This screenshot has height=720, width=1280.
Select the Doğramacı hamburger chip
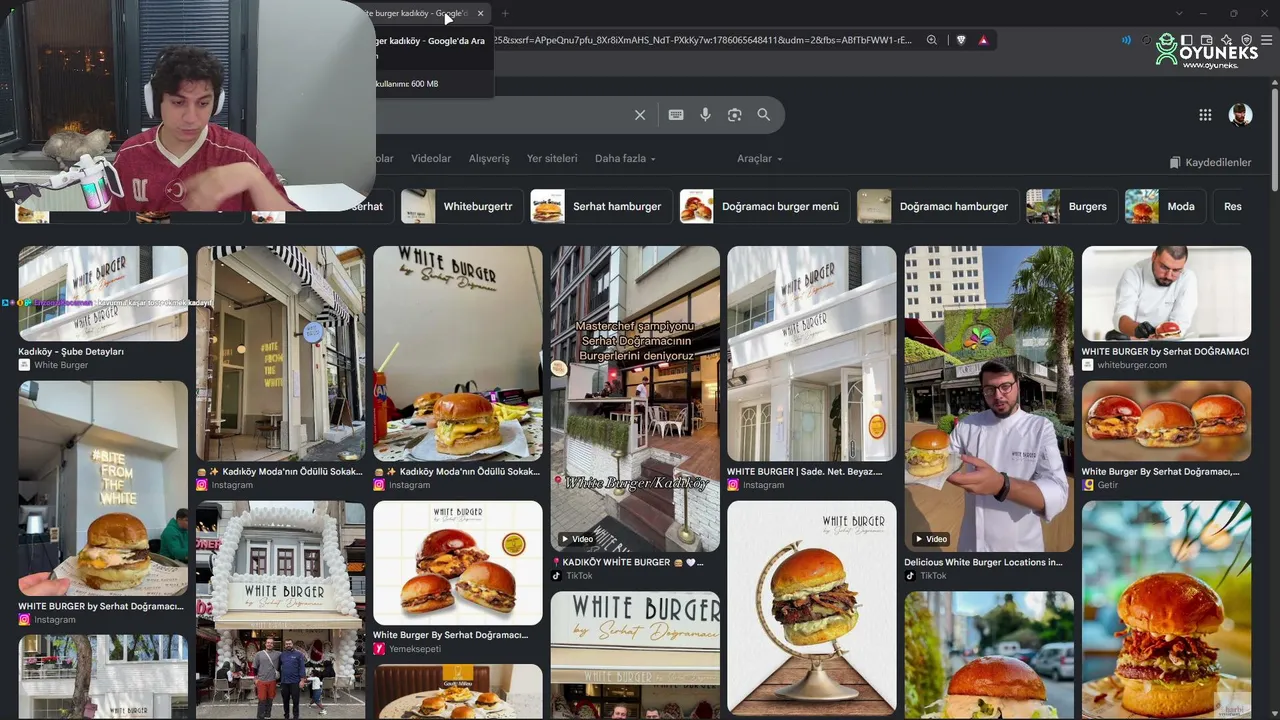coord(937,206)
